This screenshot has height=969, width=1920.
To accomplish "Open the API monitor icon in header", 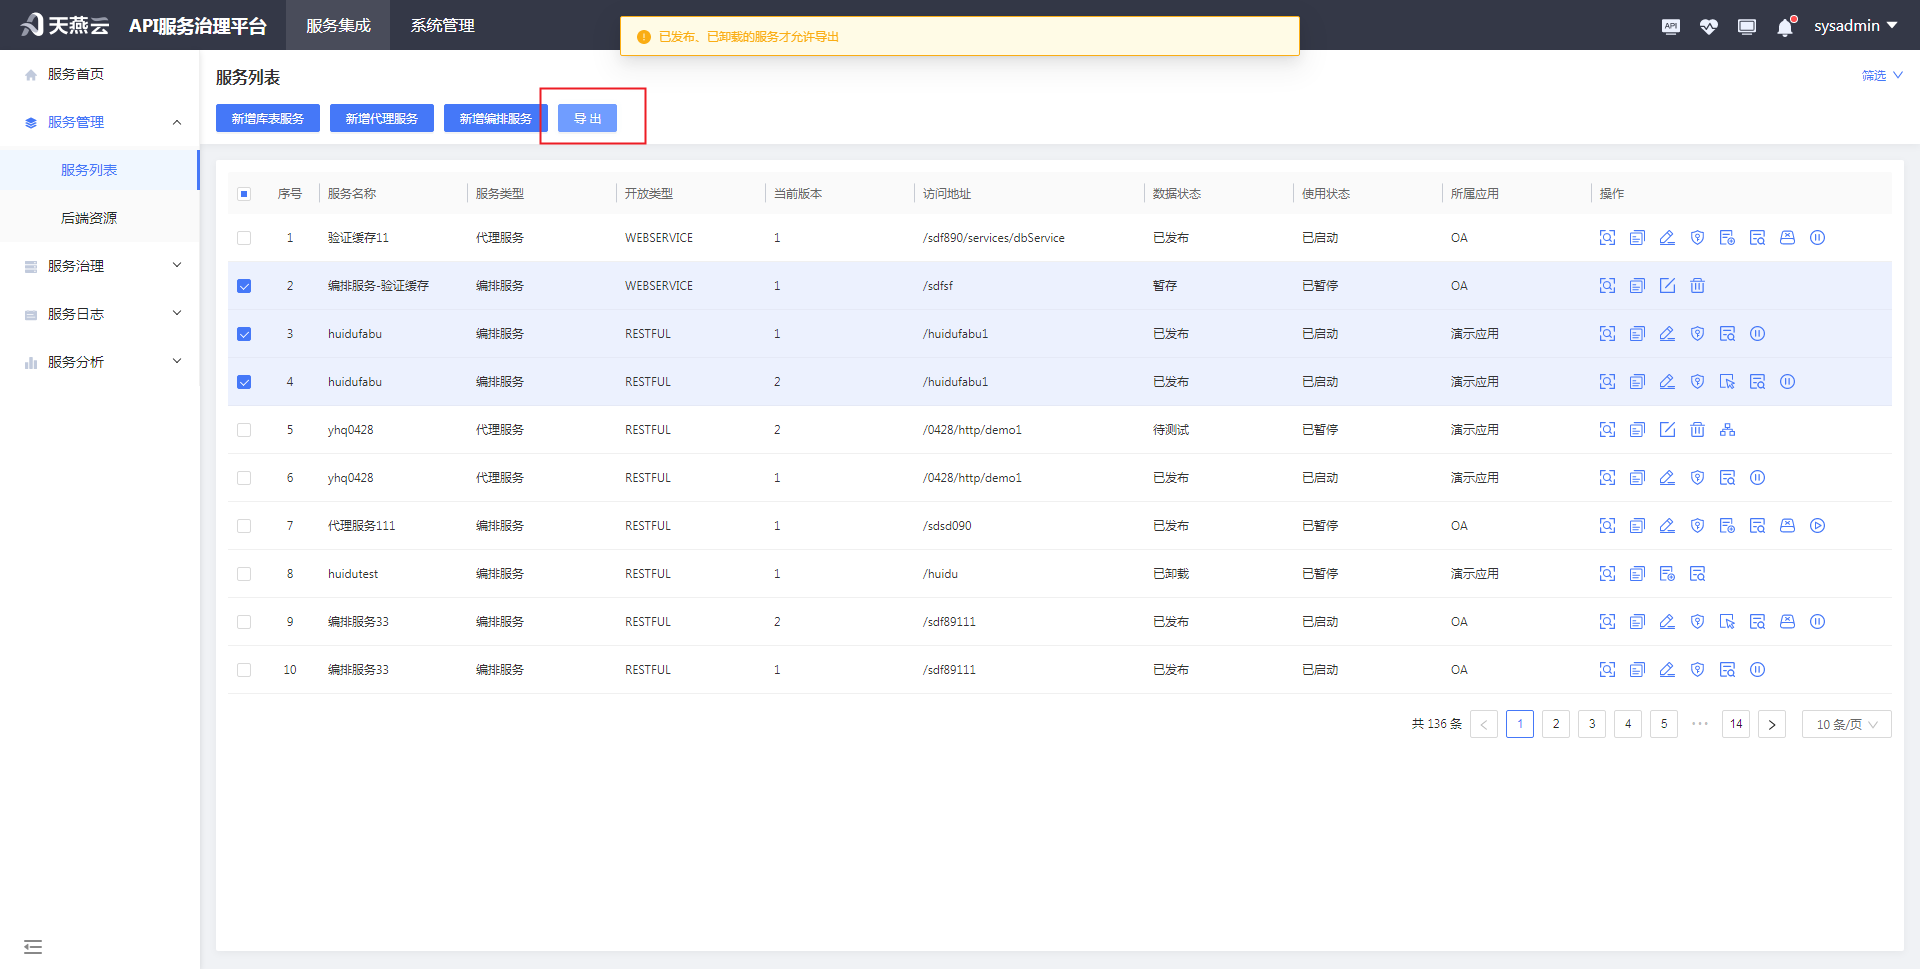I will pos(1670,27).
